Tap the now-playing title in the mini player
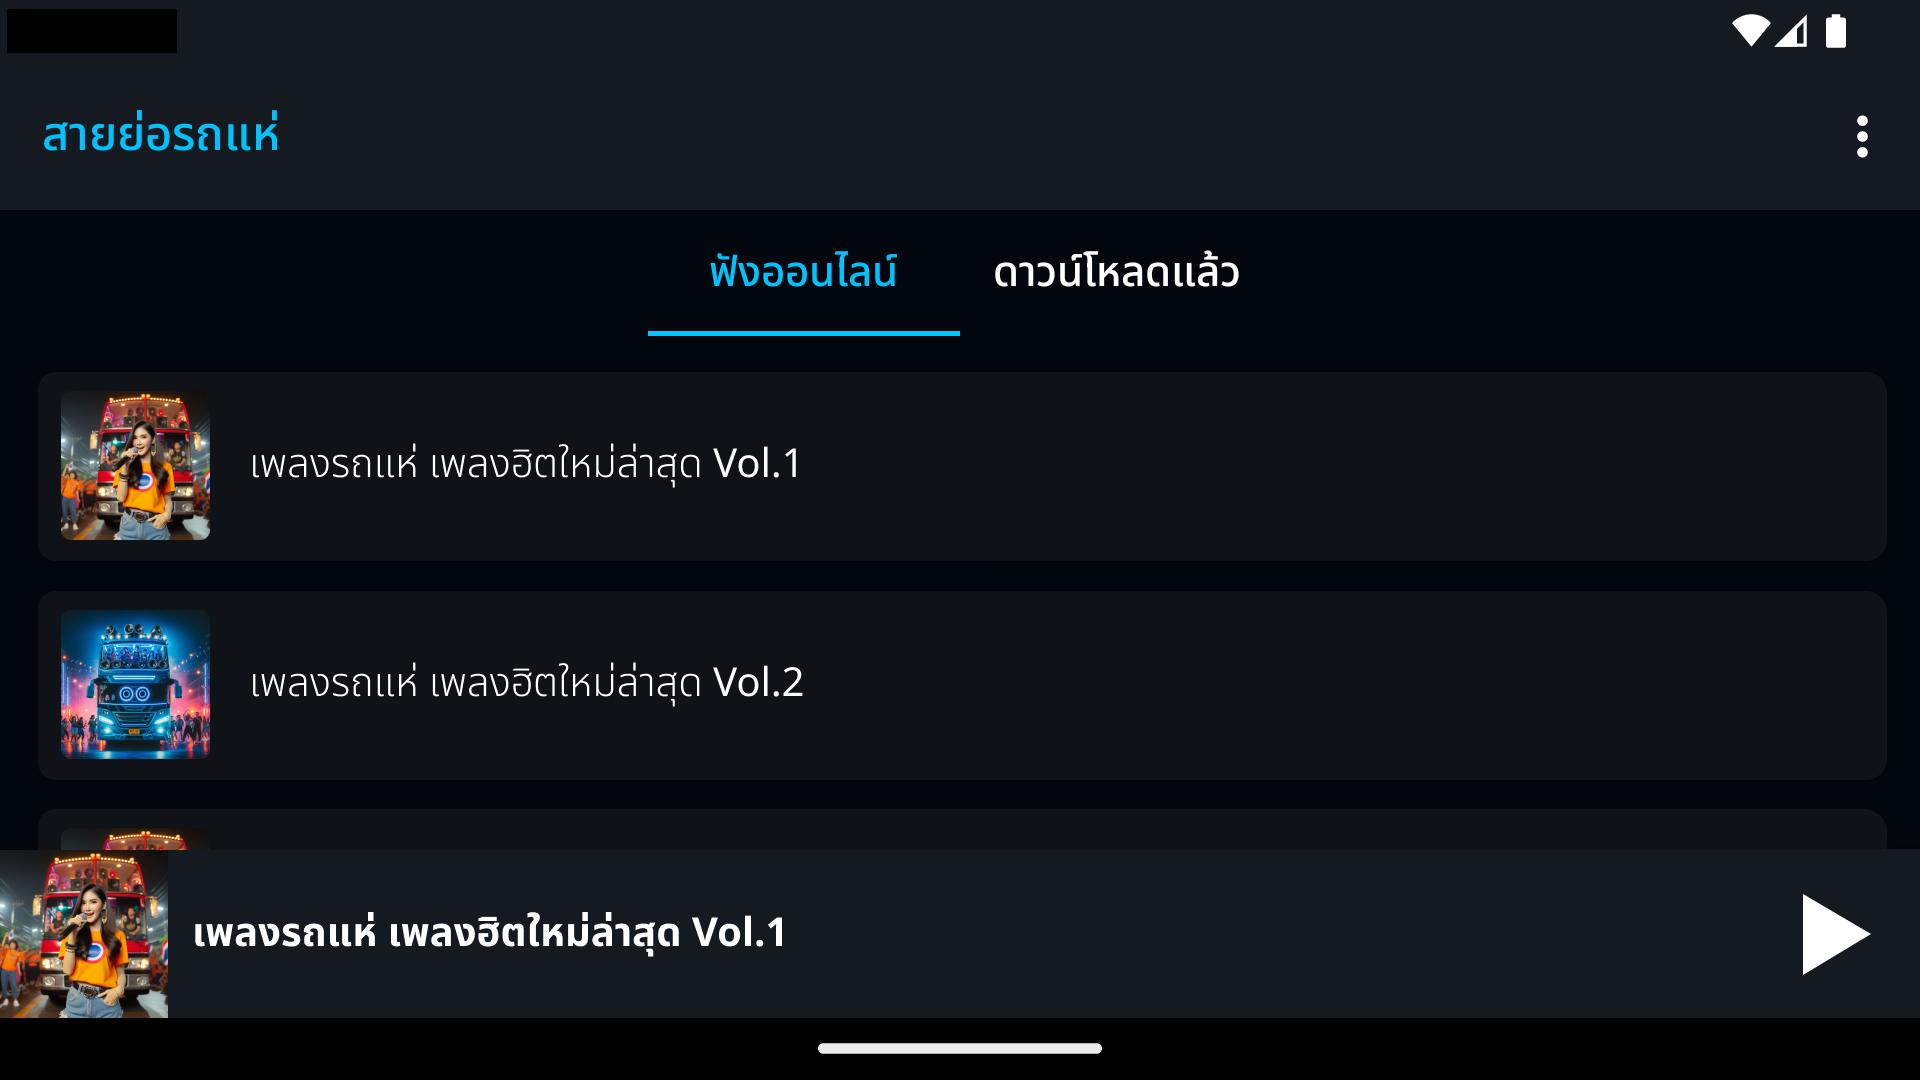 (490, 932)
